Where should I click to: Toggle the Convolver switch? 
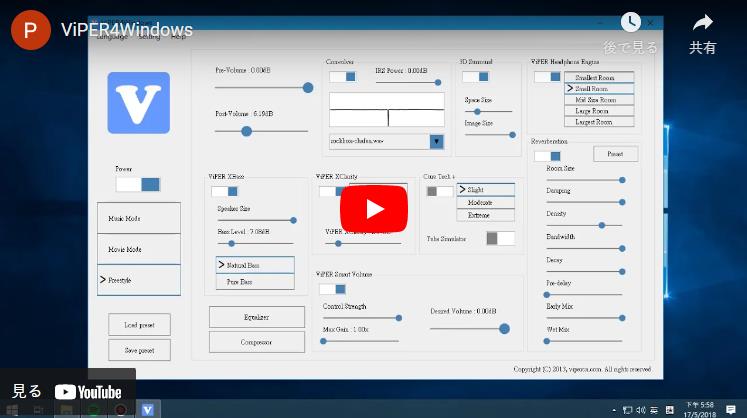(343, 77)
